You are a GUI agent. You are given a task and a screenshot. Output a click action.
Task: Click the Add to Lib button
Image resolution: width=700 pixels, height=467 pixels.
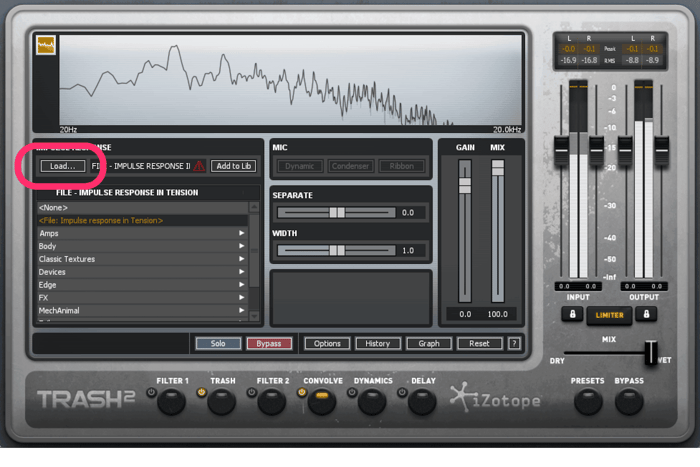coord(233,166)
